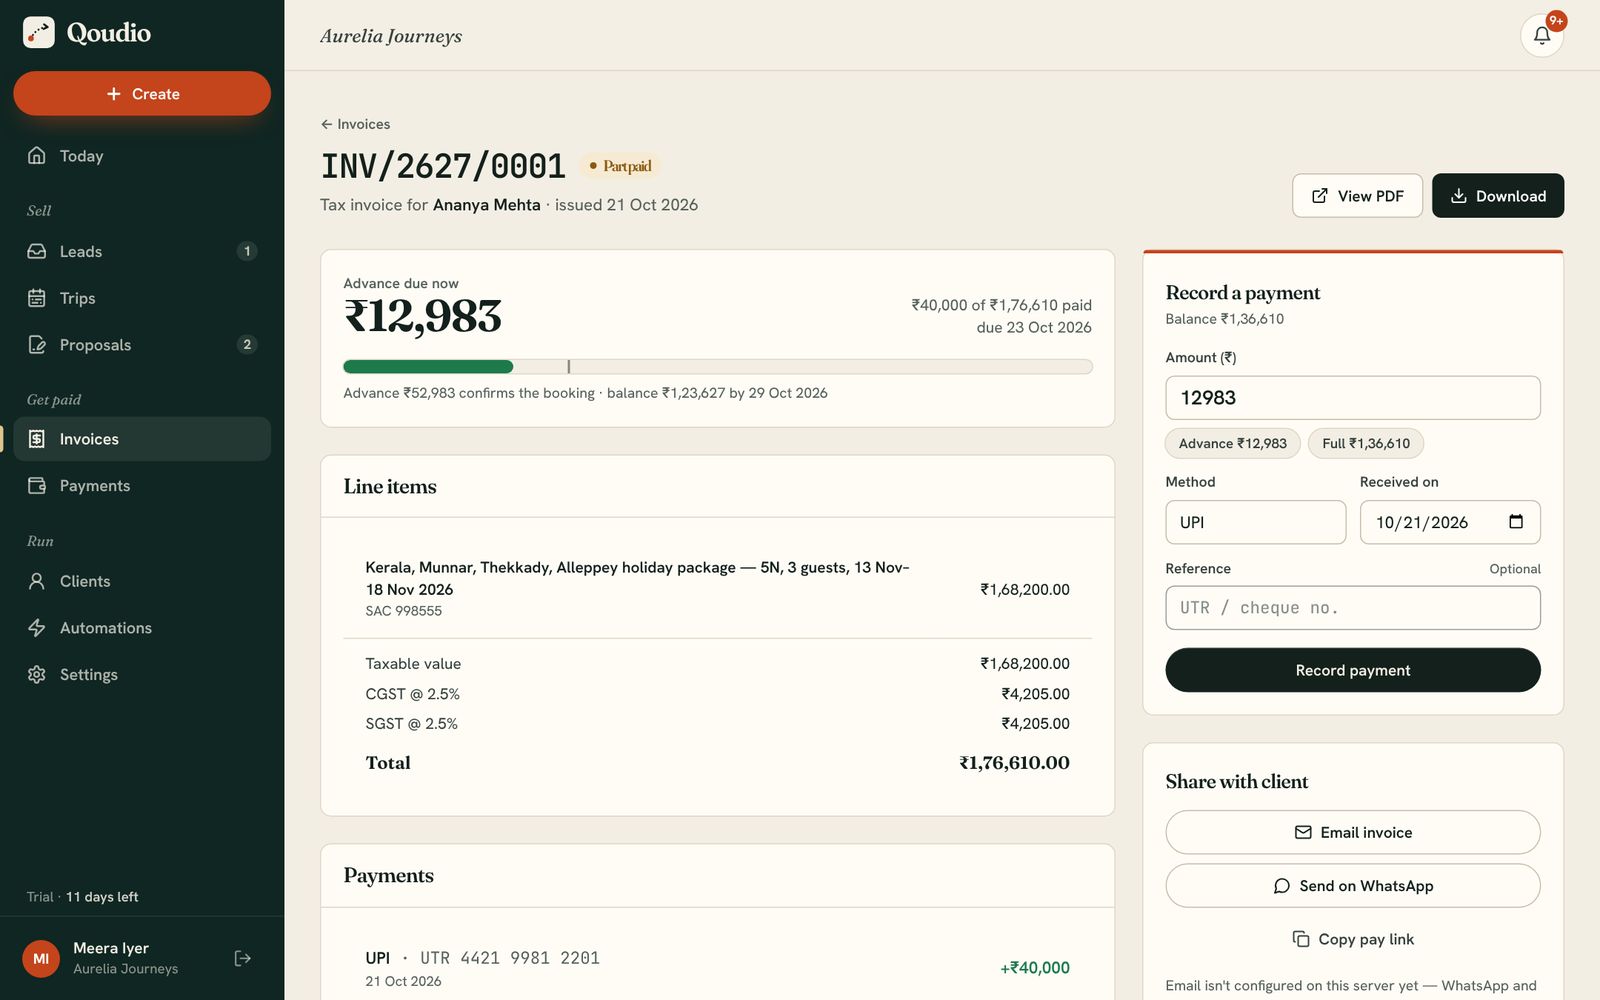Click the MI user avatar
This screenshot has width=1600, height=1000.
[41, 958]
